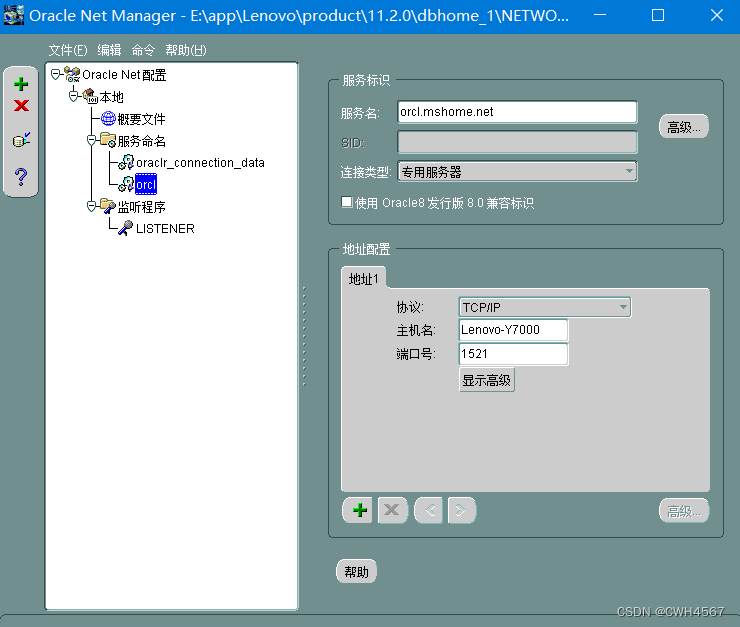Open the 编辑 menu
740x627 pixels.
pos(109,50)
